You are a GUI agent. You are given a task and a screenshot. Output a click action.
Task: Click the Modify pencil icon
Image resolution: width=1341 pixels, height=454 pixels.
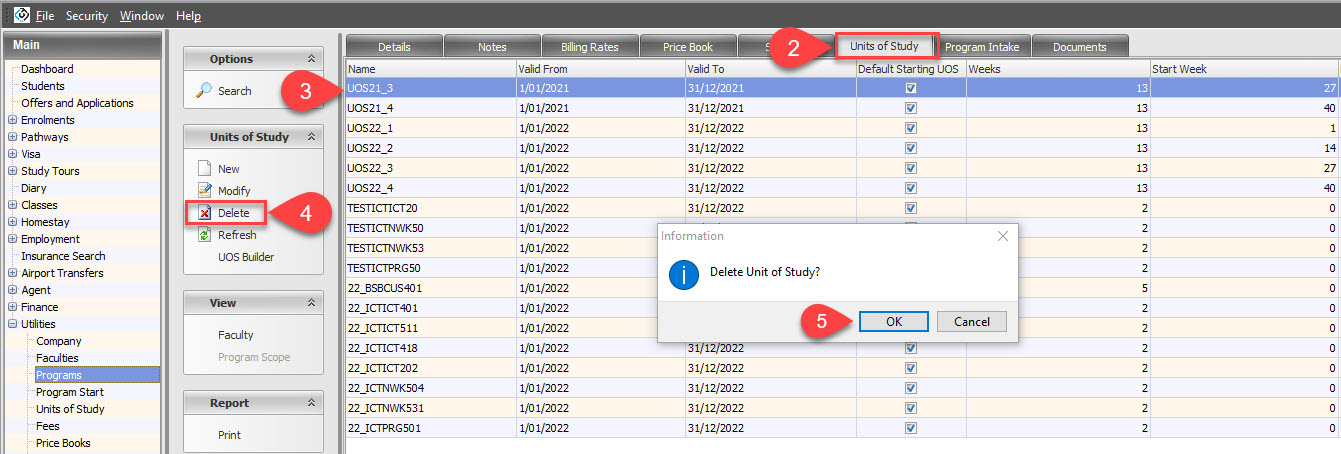tap(204, 190)
